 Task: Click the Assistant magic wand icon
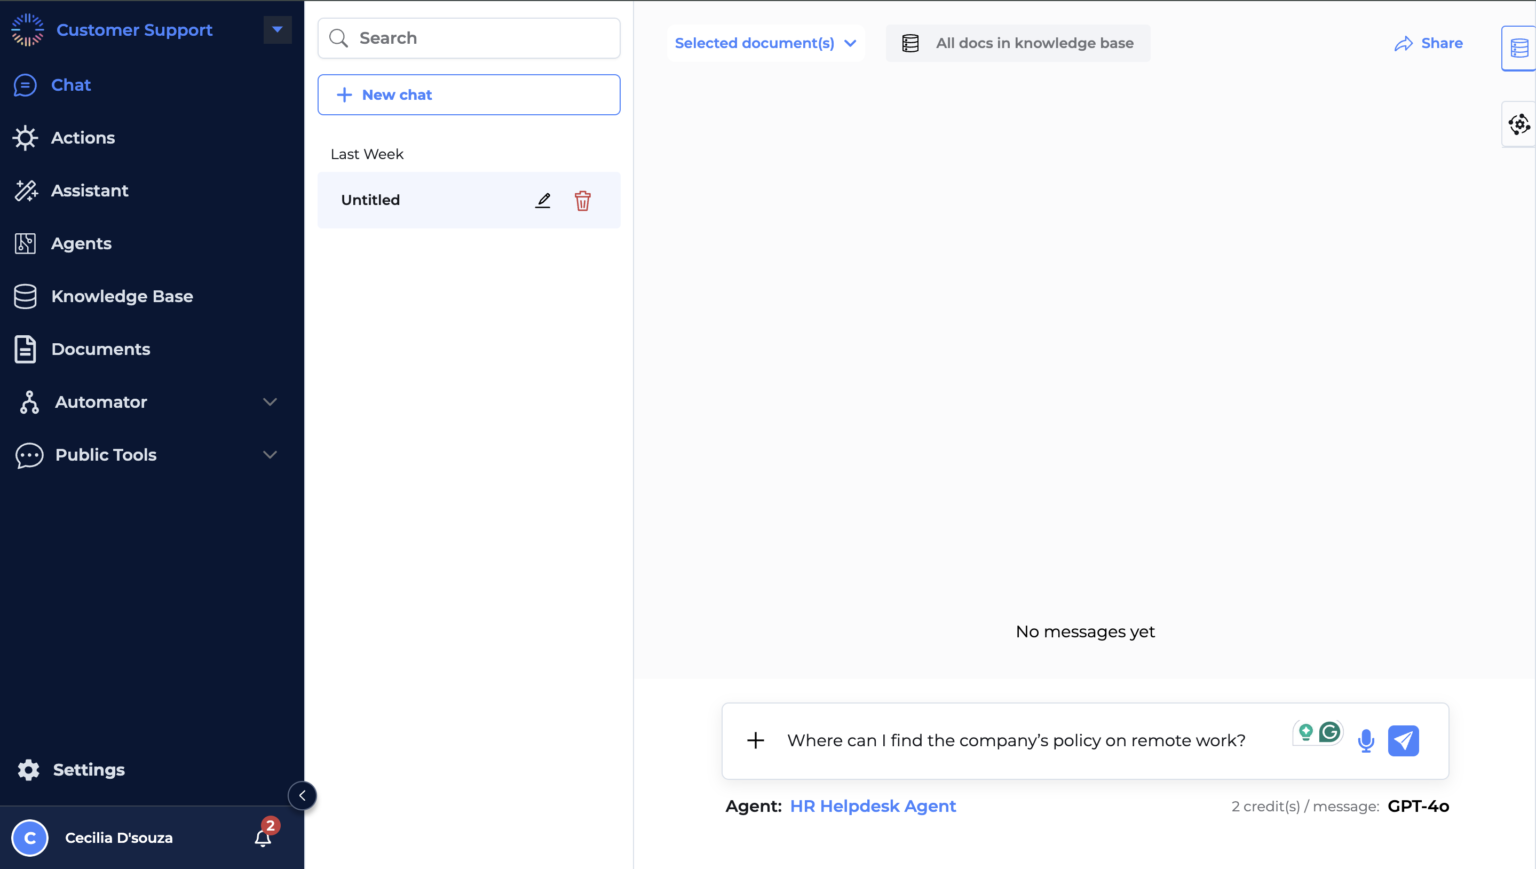[x=26, y=191]
